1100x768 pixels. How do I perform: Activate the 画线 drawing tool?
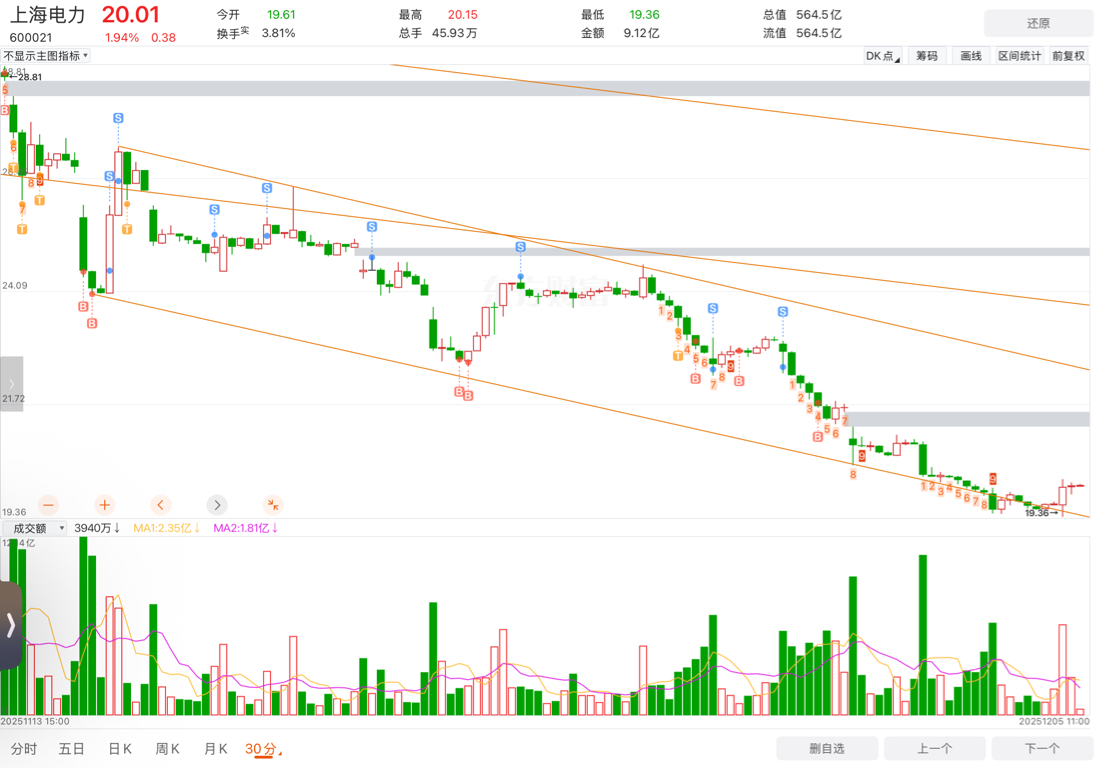pyautogui.click(x=971, y=56)
